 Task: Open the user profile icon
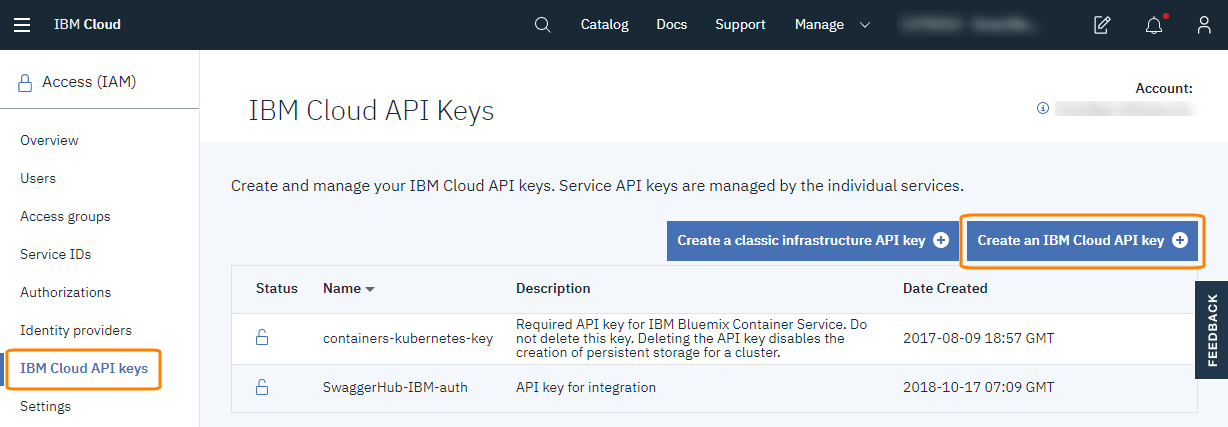coord(1204,25)
